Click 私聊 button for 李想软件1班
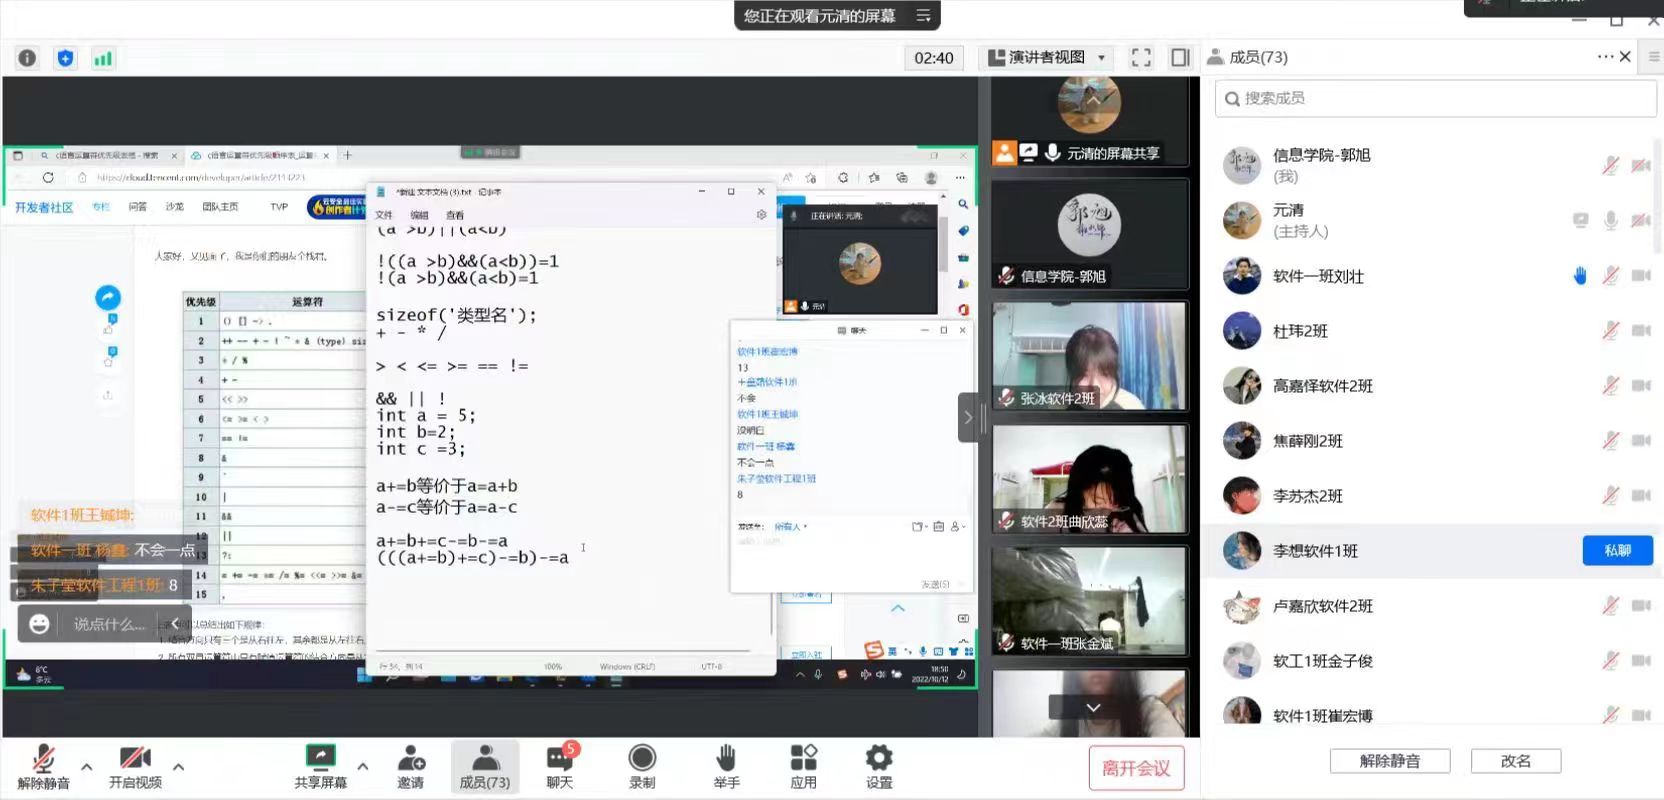 click(x=1617, y=551)
